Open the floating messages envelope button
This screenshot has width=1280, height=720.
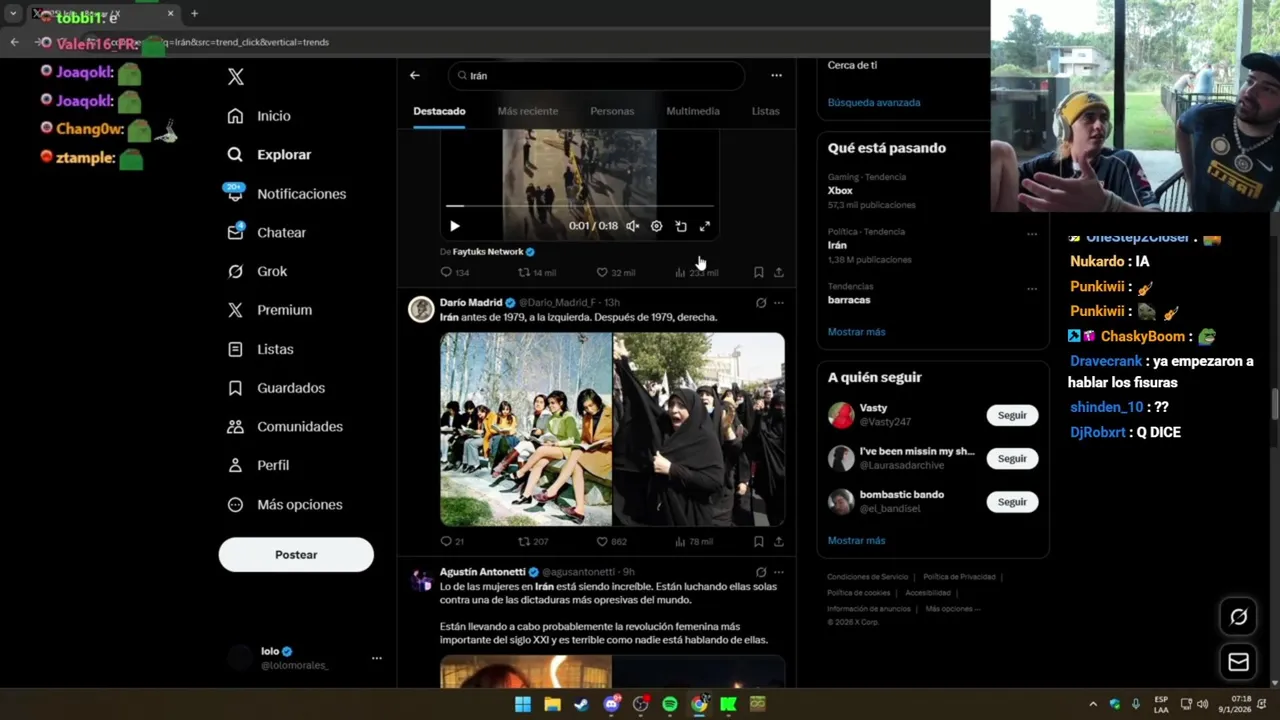coord(1238,662)
